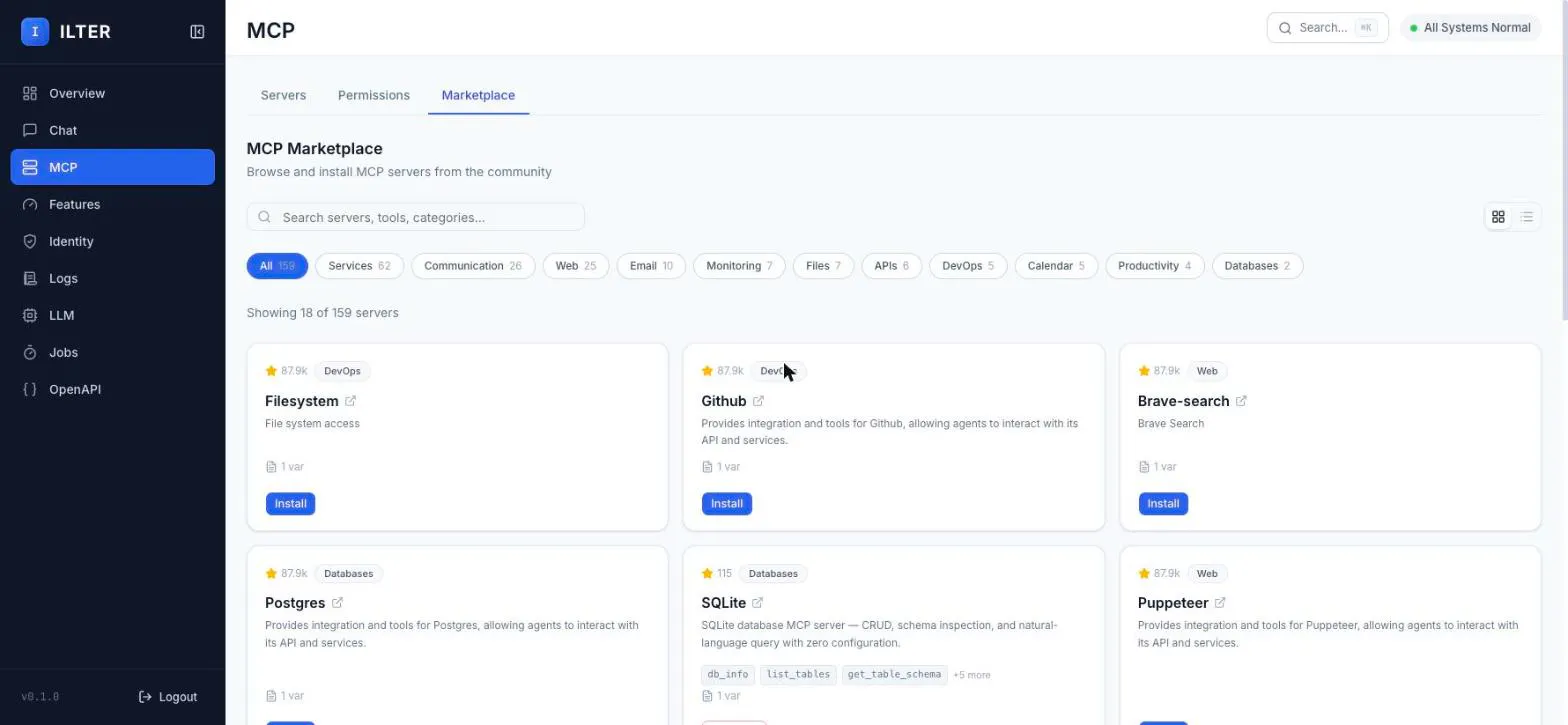Expand the +5 more tools on SQLite
Viewport: 1568px width, 725px height.
pos(972,675)
